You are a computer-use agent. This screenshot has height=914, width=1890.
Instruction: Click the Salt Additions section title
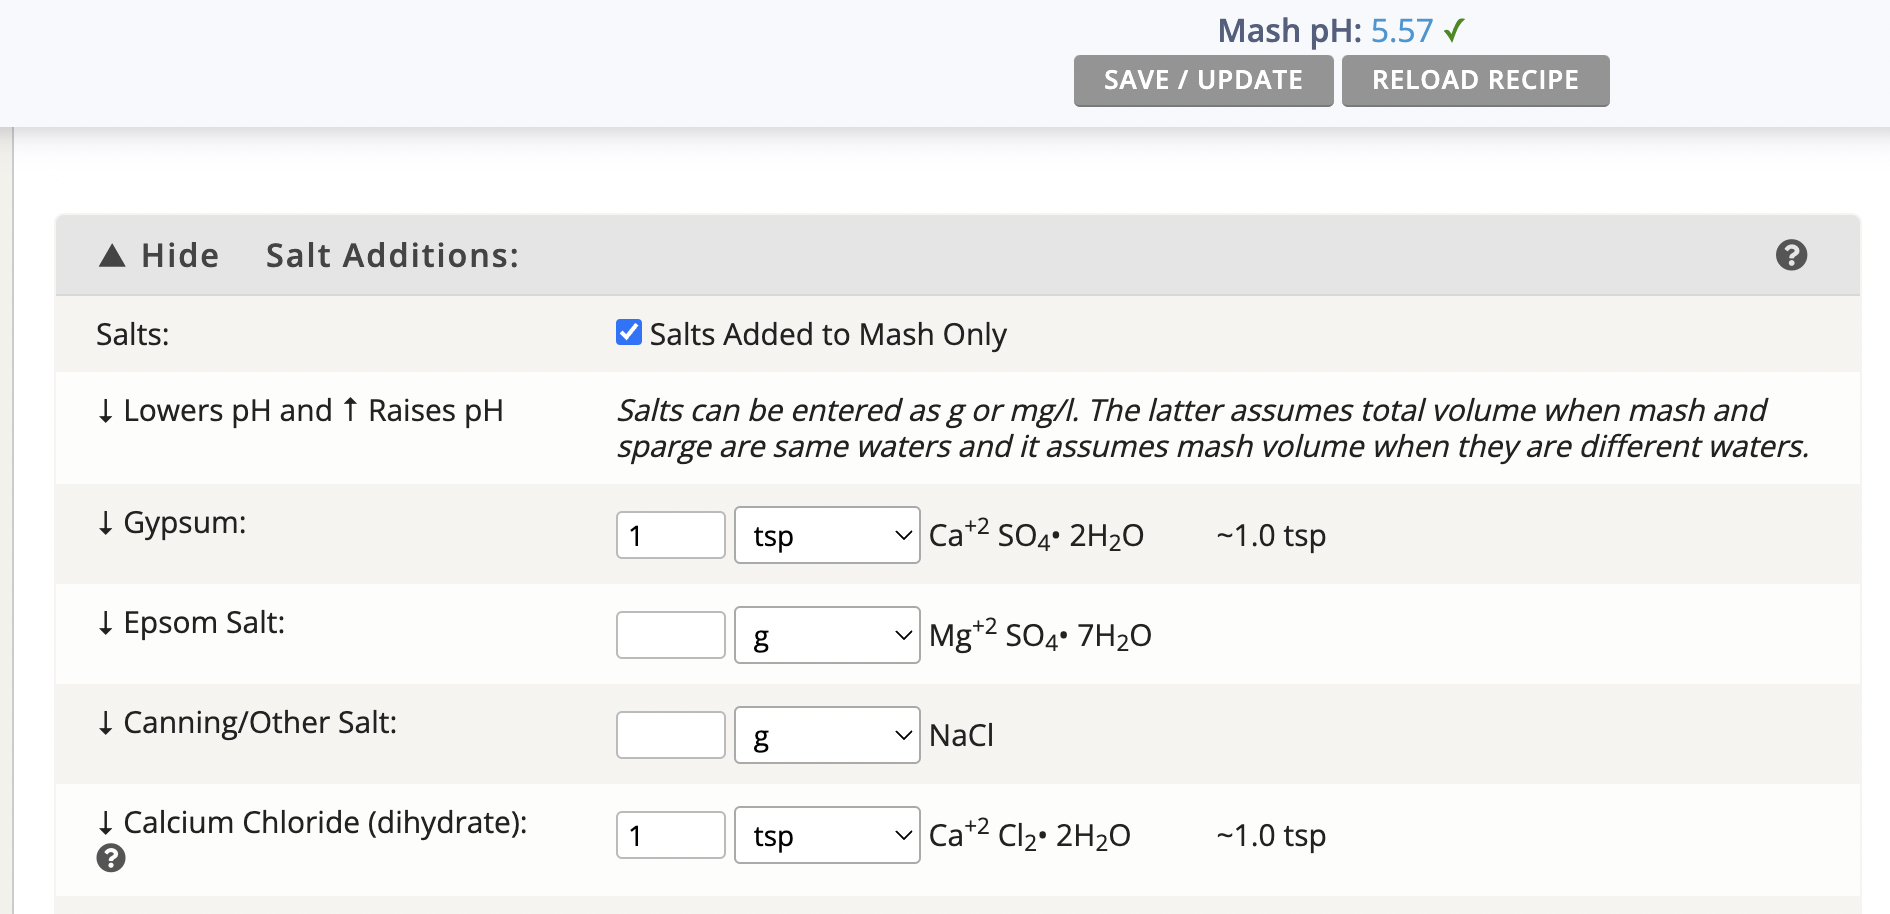tap(392, 256)
